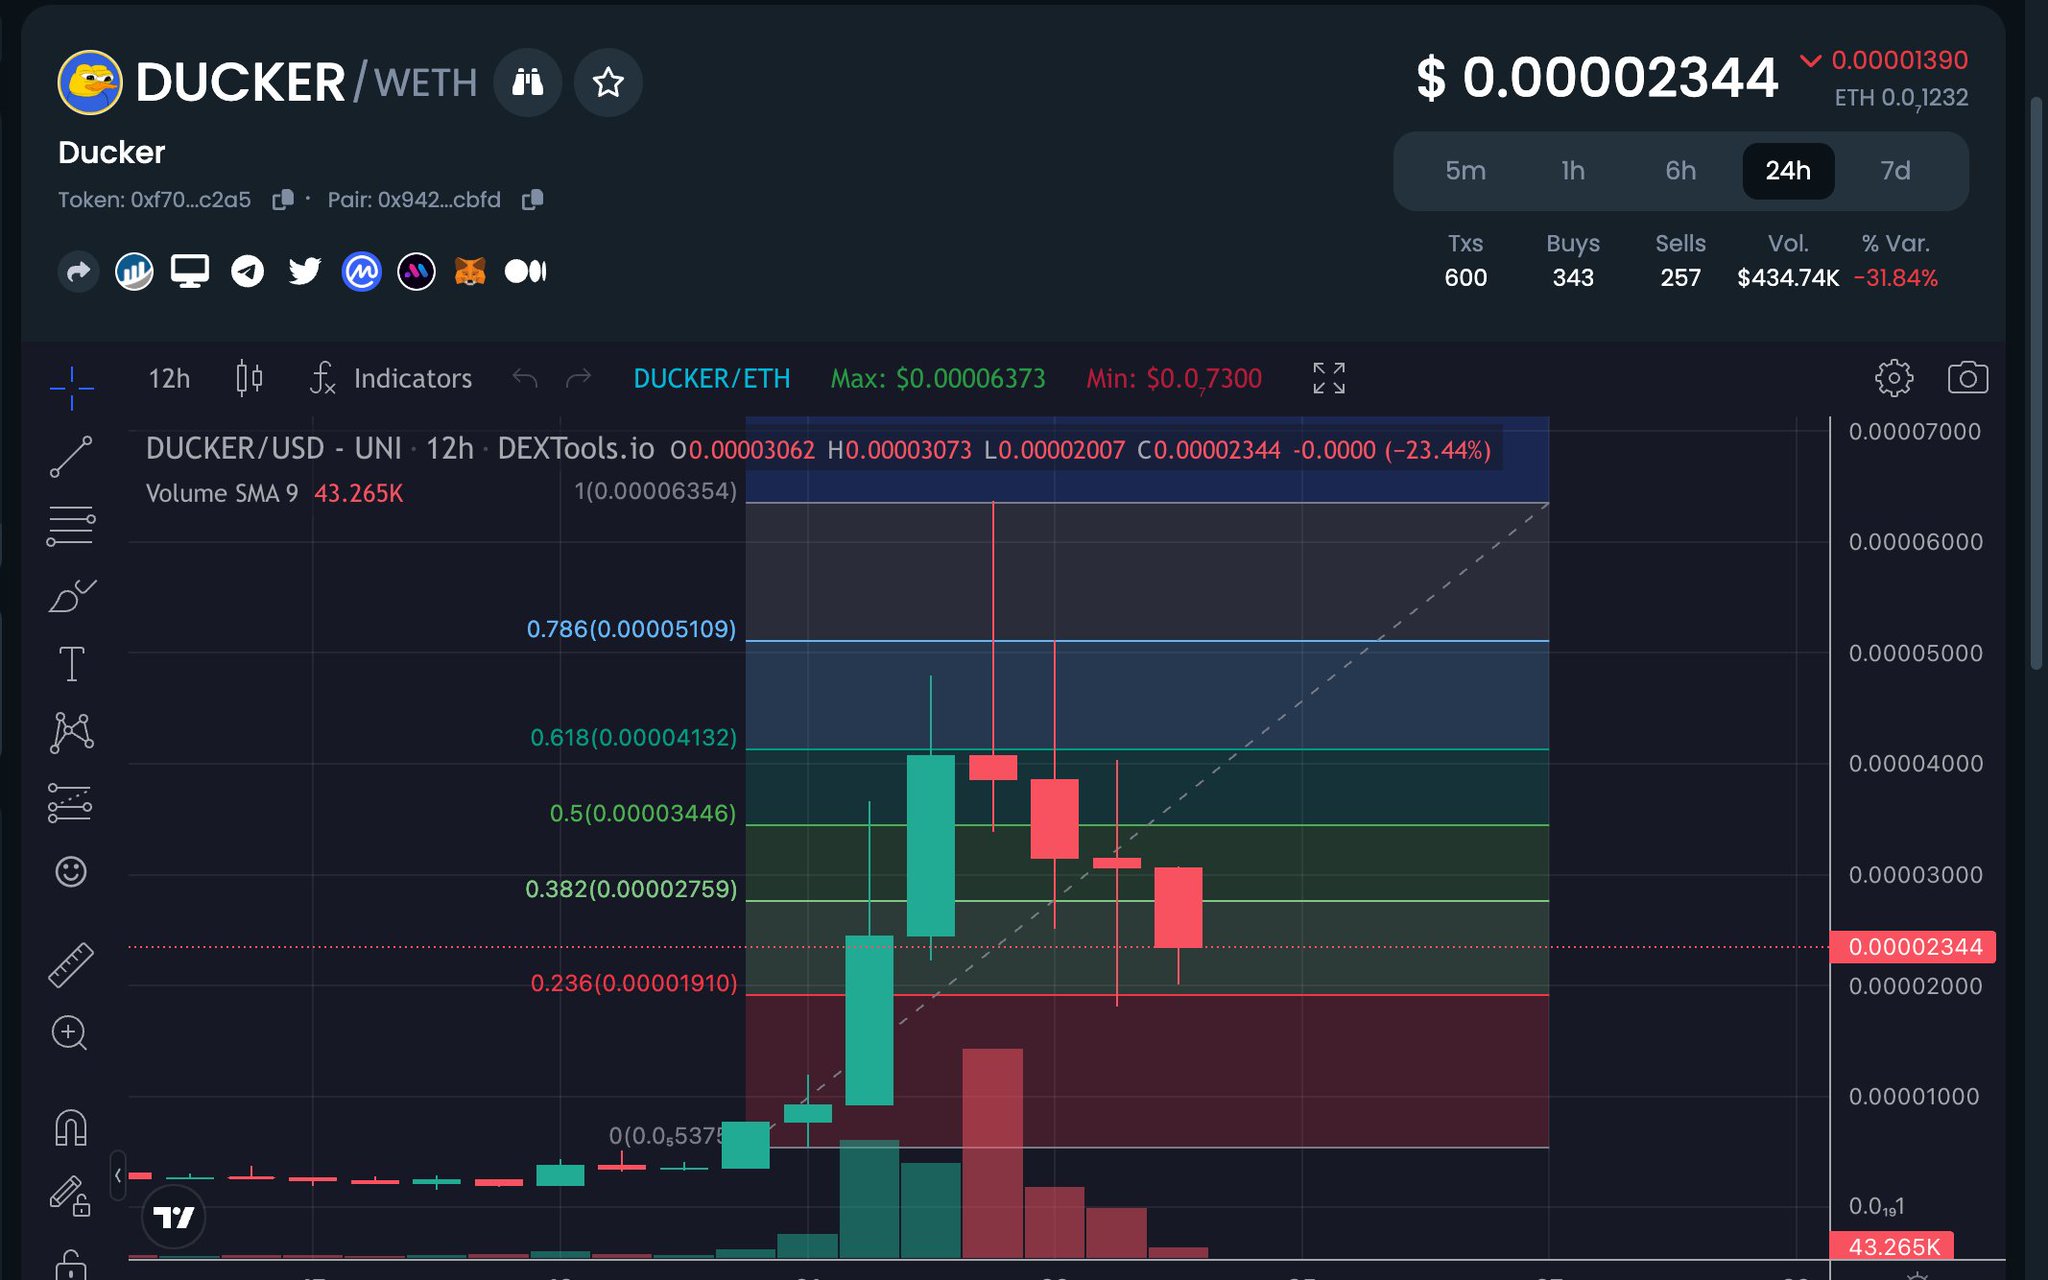Select the Text annotation tool
The height and width of the screenshot is (1280, 2048).
point(71,664)
